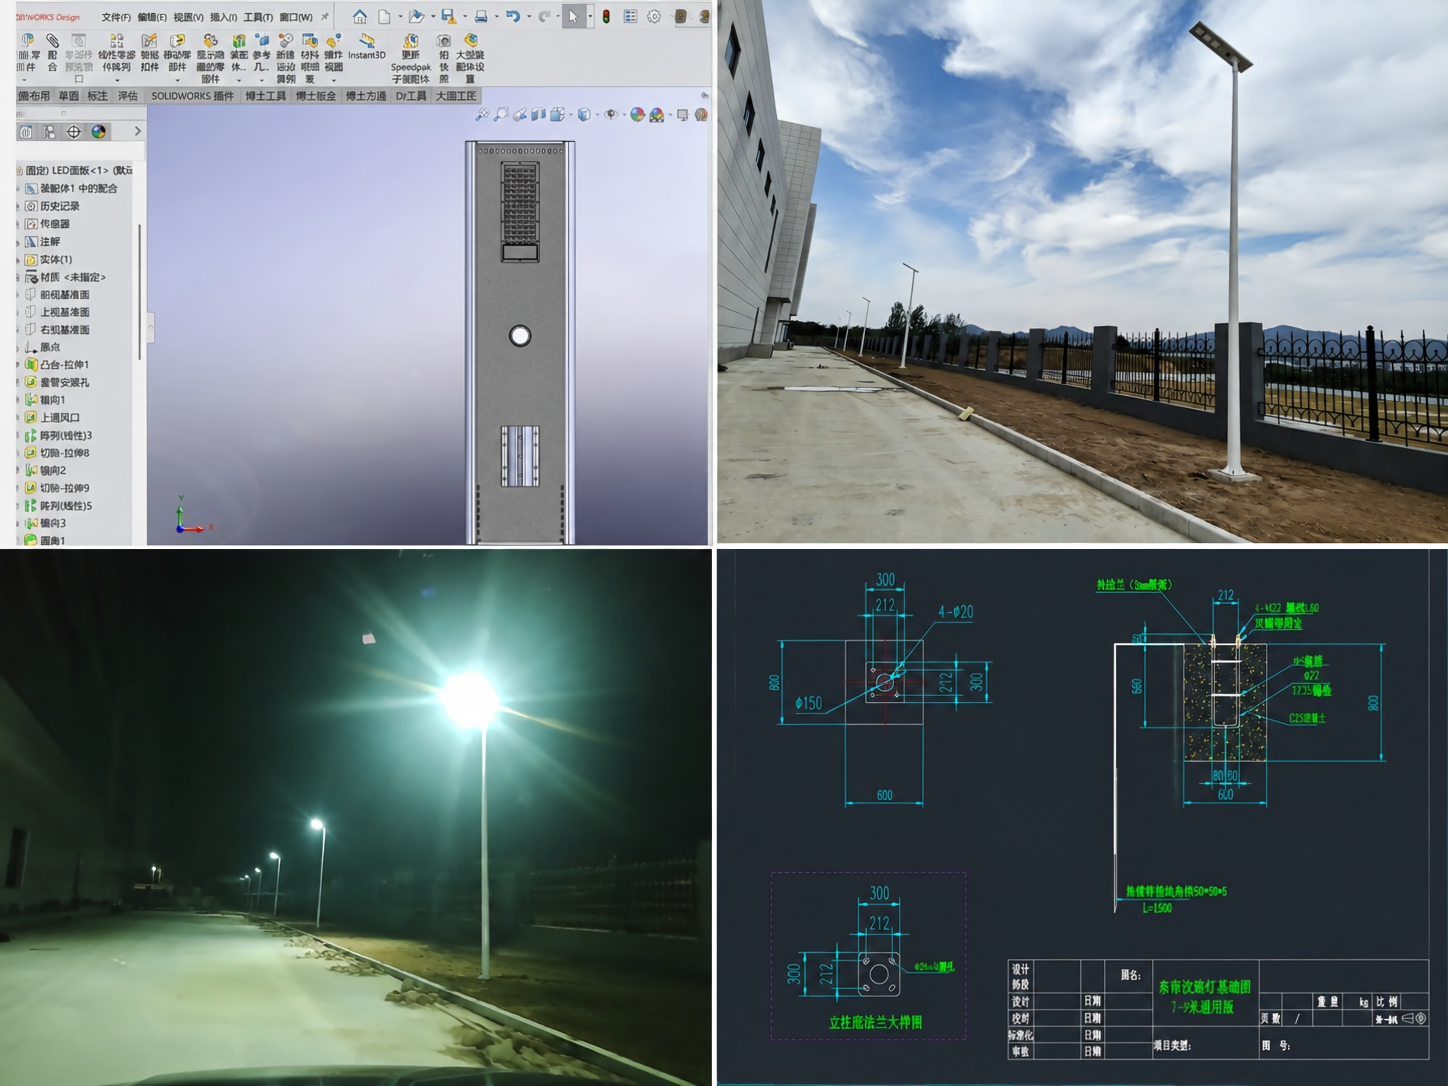The image size is (1448, 1086).
Task: Open Edit Appearance color ball
Action: click(637, 115)
